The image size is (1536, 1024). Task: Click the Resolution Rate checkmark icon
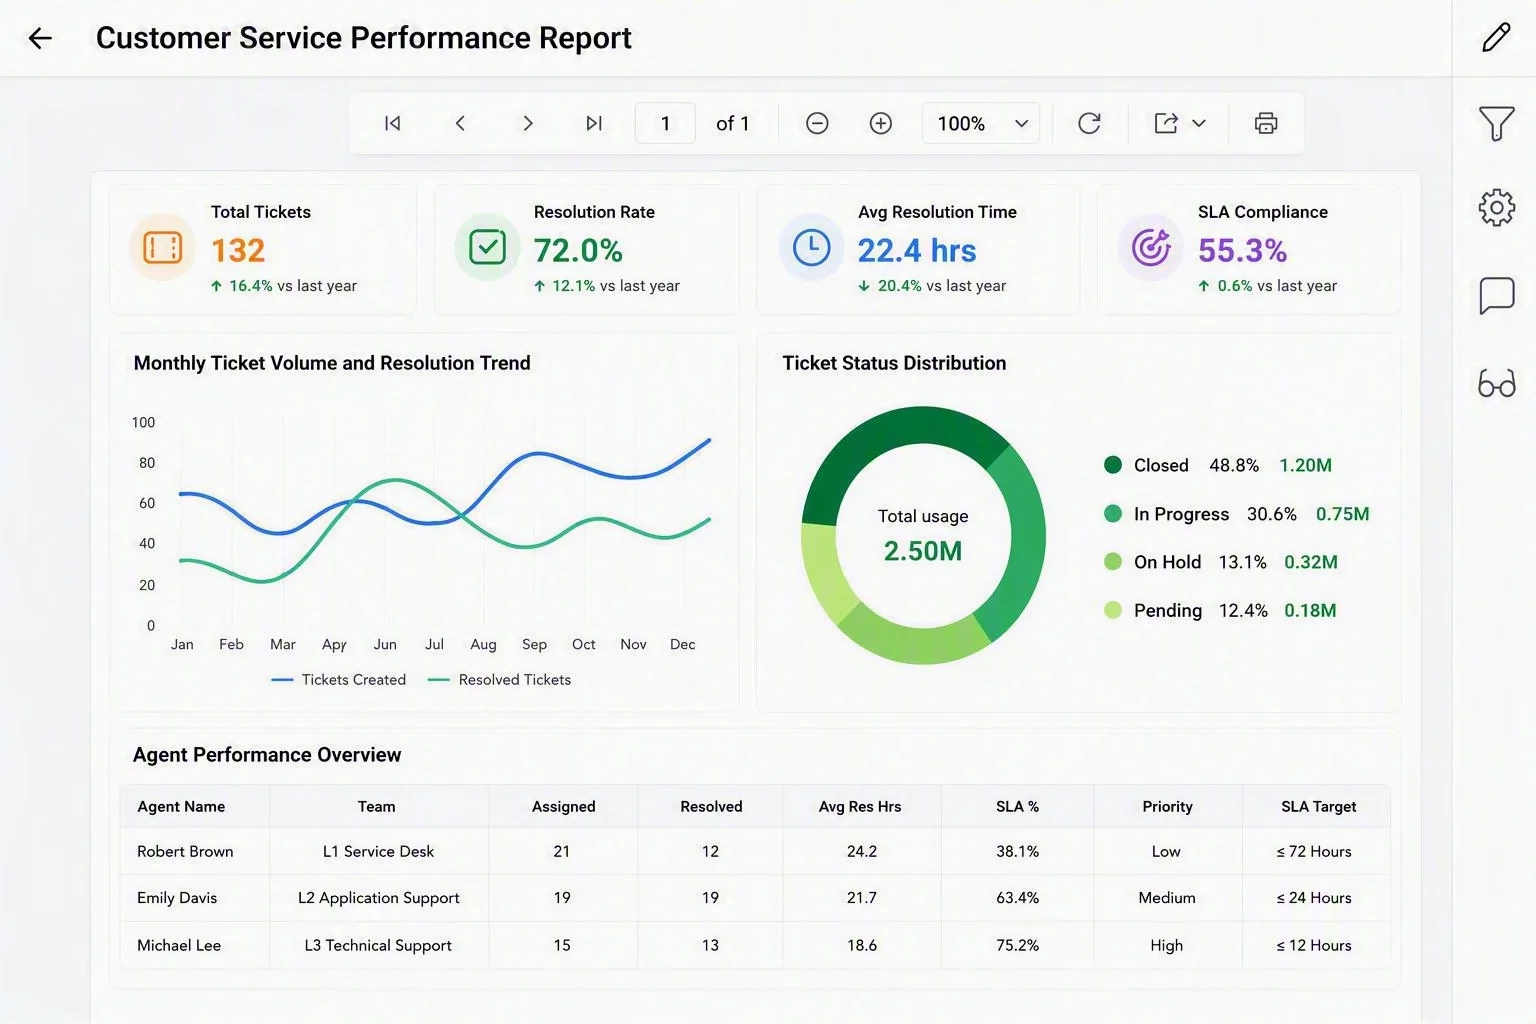click(487, 247)
